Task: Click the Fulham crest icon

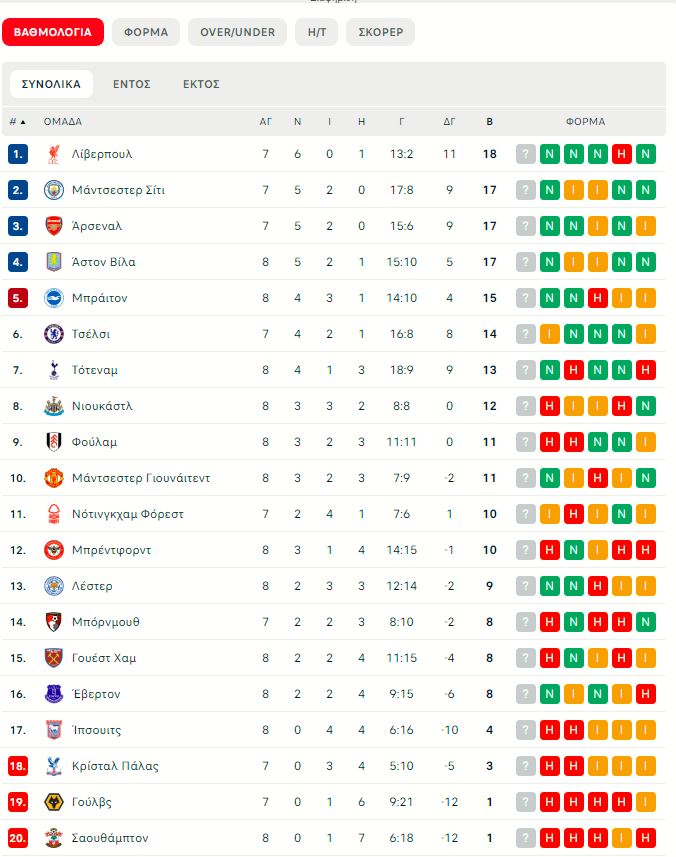Action: point(54,442)
